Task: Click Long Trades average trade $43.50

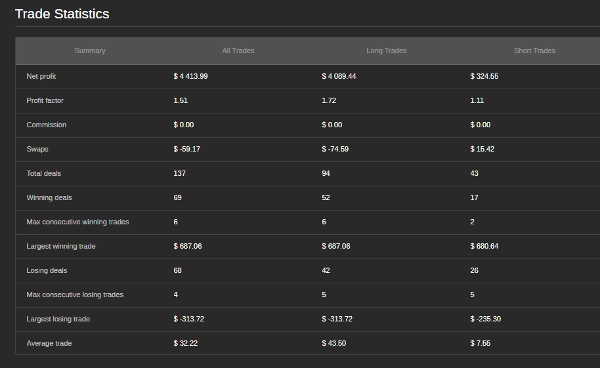Action: (x=334, y=344)
